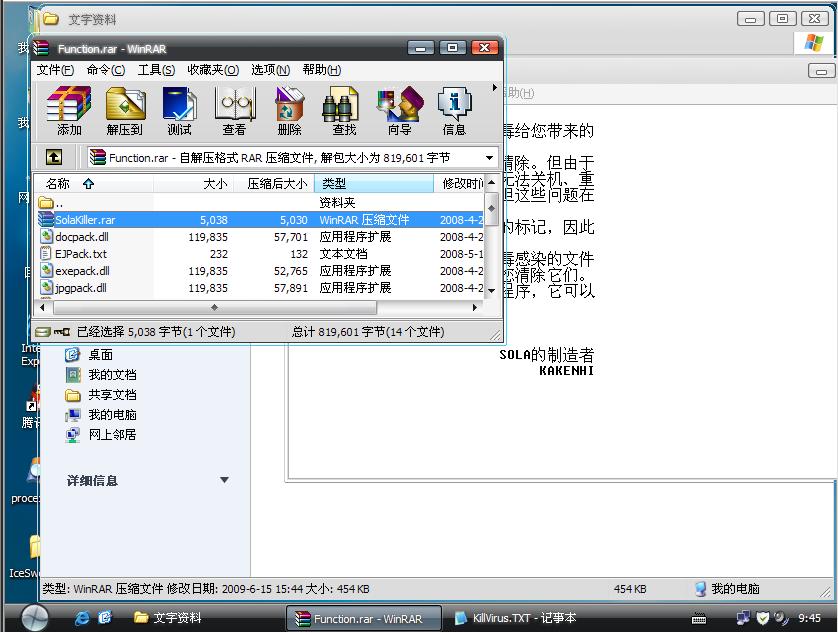Open the 选项(N) menu
Viewport: 838px width, 632px height.
pos(270,70)
